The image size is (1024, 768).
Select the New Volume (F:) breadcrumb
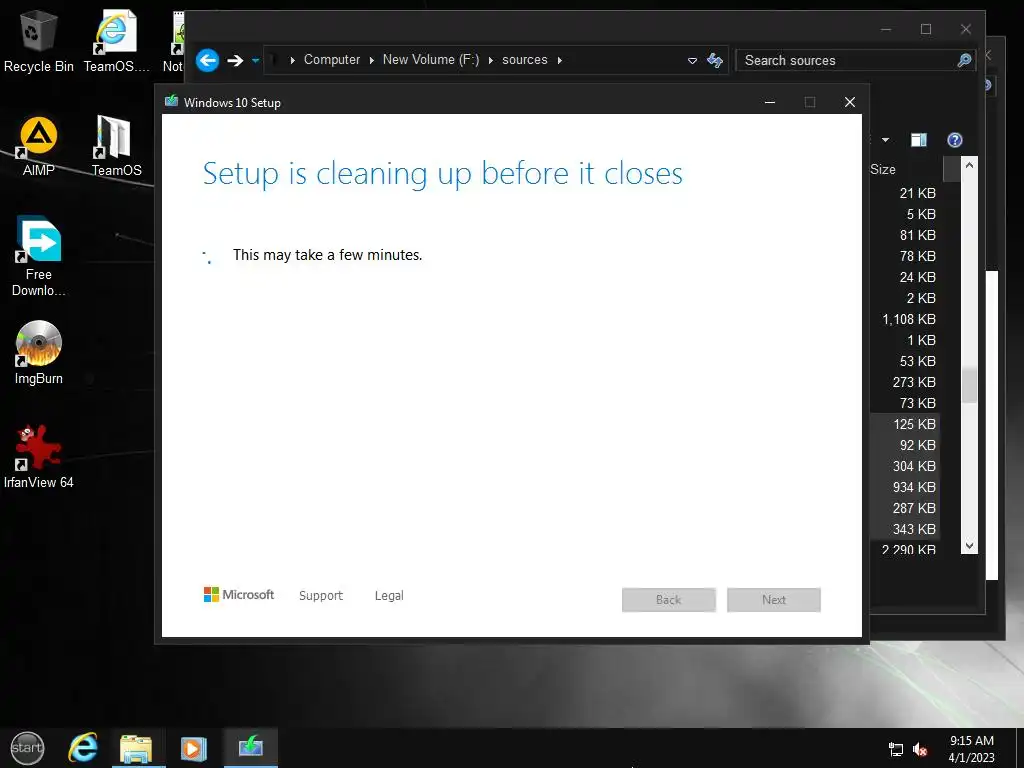(431, 59)
